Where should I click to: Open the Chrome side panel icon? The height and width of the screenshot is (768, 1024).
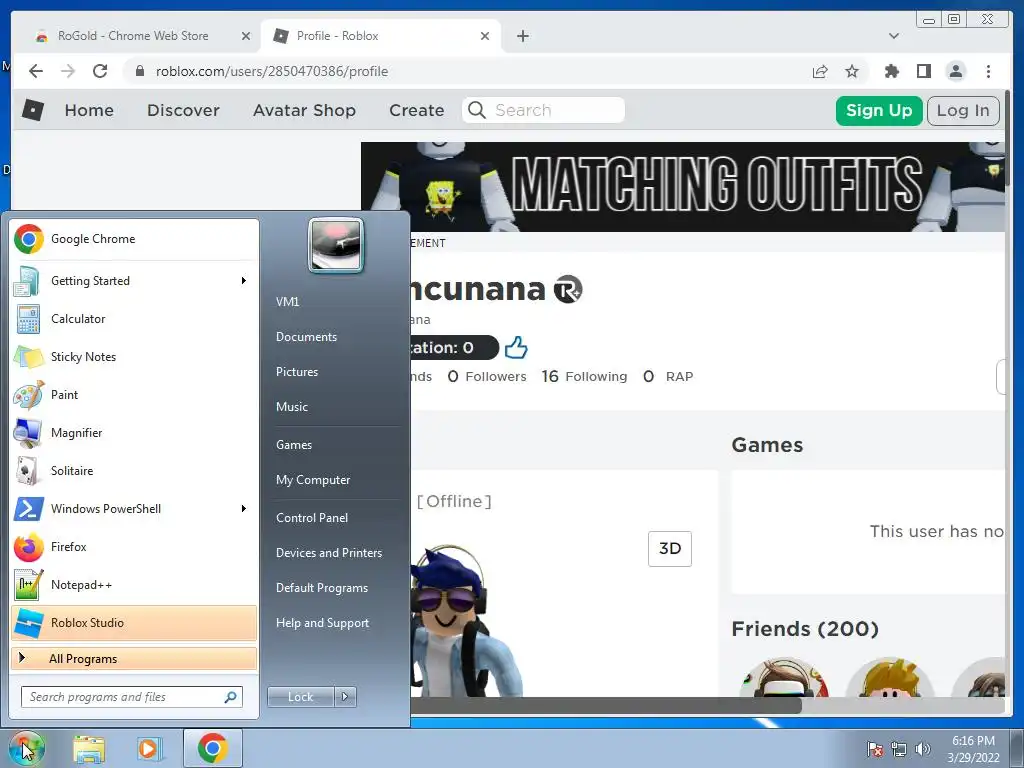tap(923, 71)
